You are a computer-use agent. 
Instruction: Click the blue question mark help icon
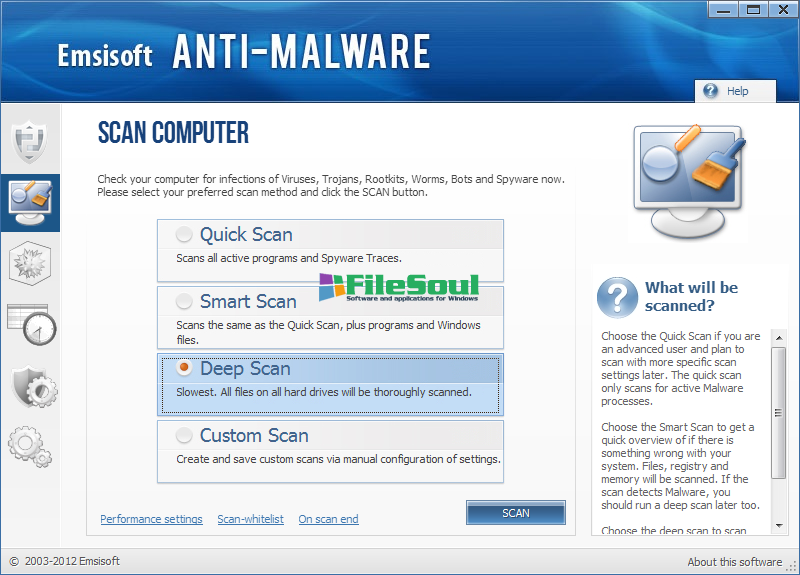point(617,296)
